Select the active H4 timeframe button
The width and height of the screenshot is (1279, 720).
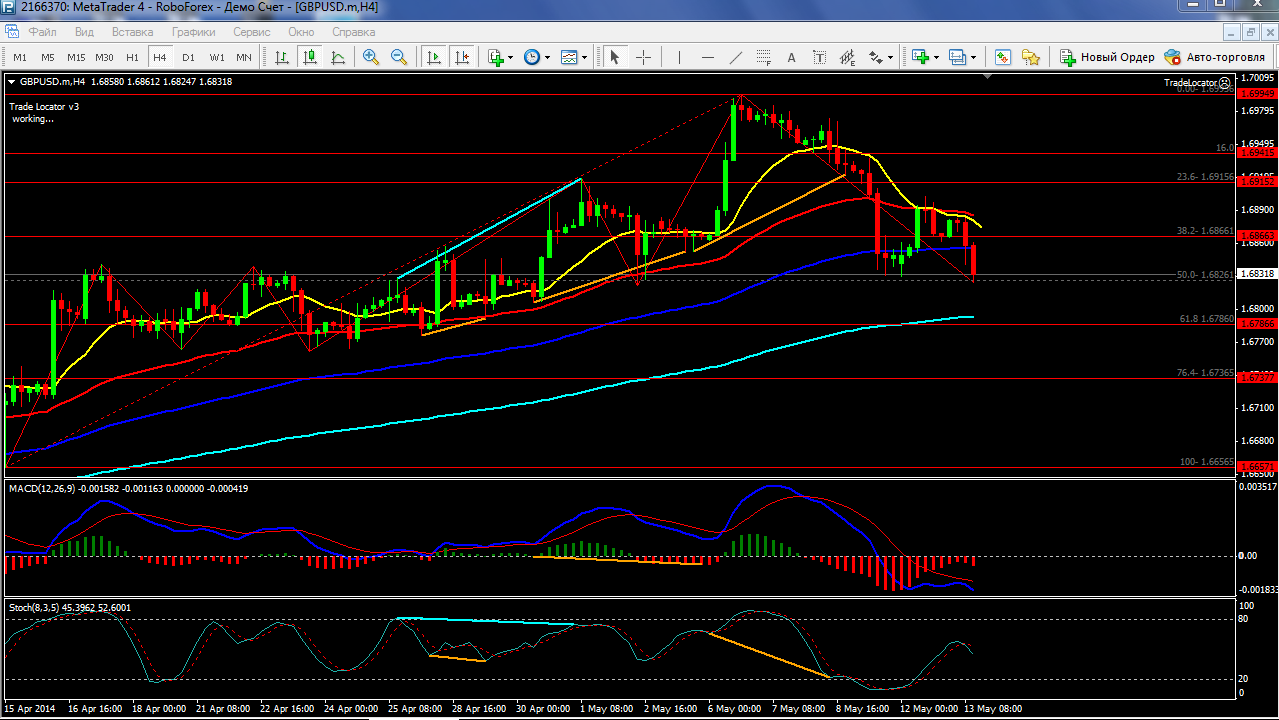pos(160,57)
